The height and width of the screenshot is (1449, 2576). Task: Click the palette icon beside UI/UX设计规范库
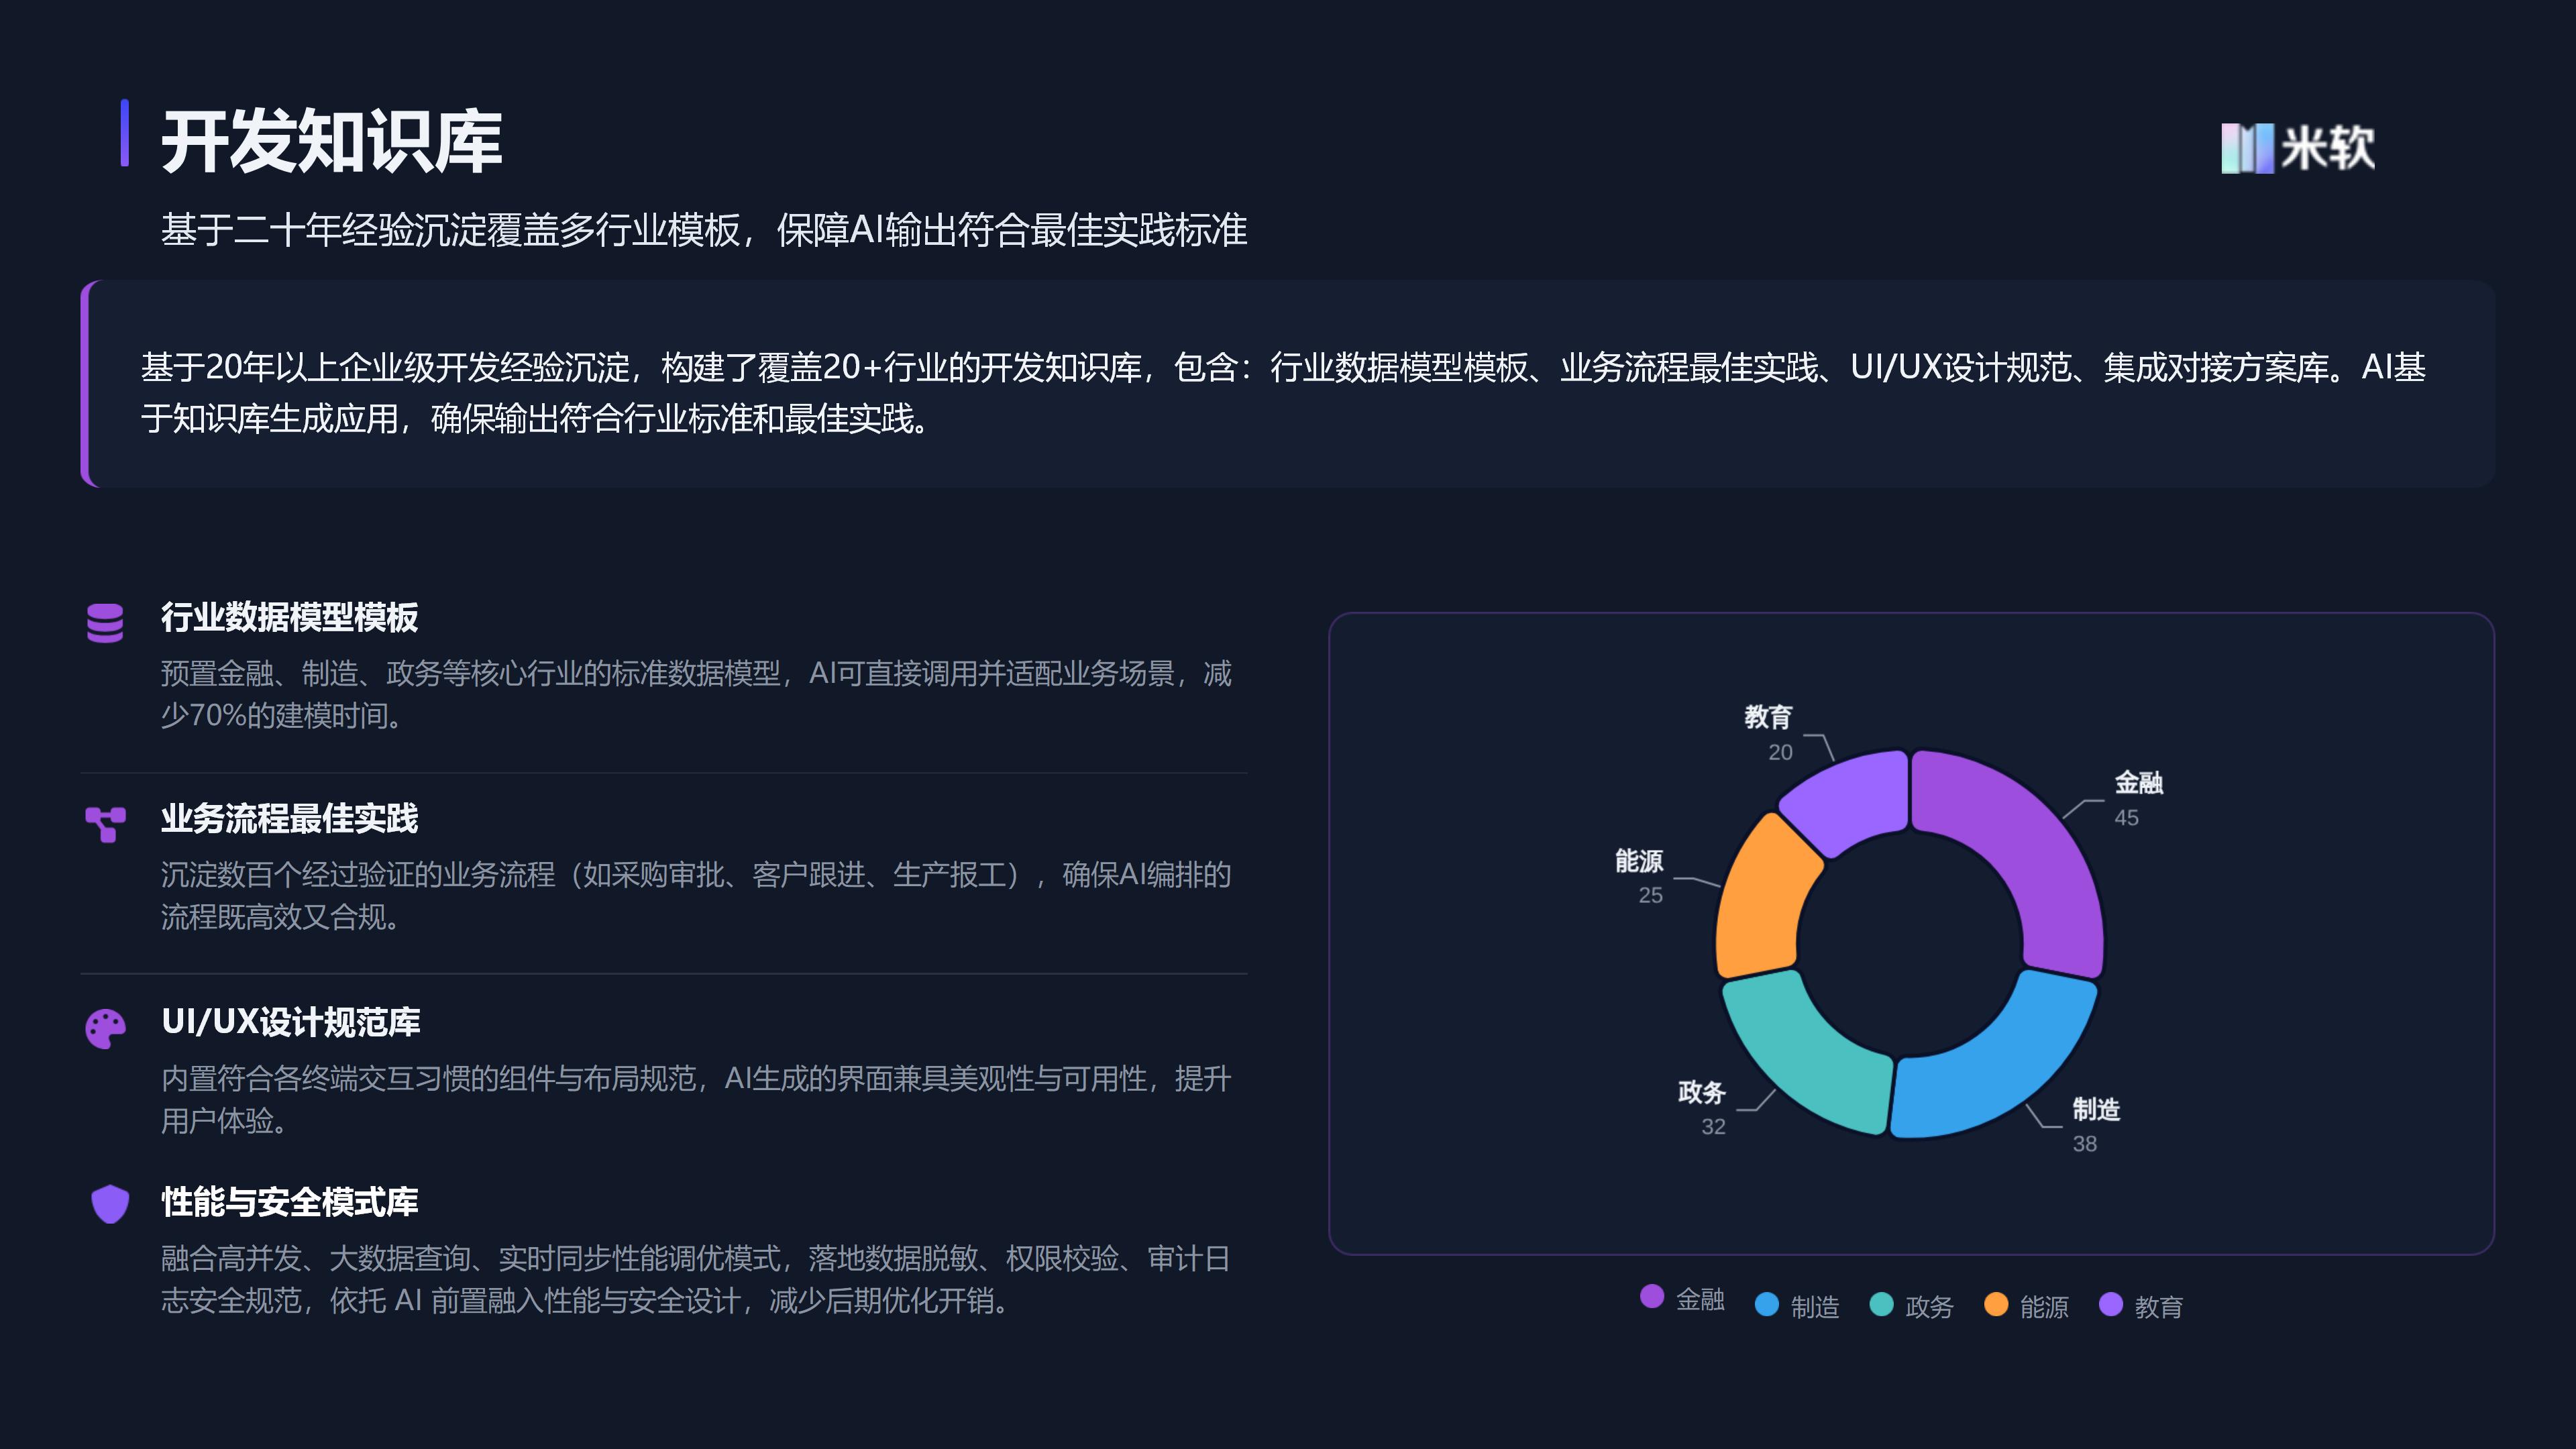(x=105, y=1028)
